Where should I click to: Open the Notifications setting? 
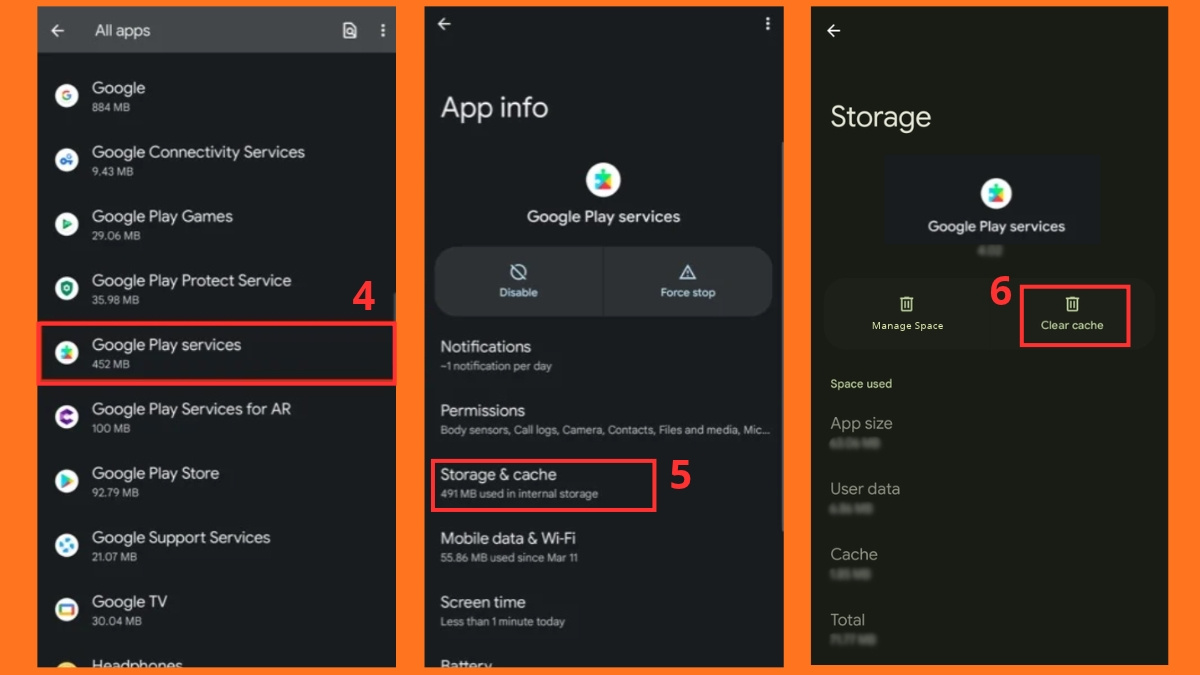pos(603,355)
